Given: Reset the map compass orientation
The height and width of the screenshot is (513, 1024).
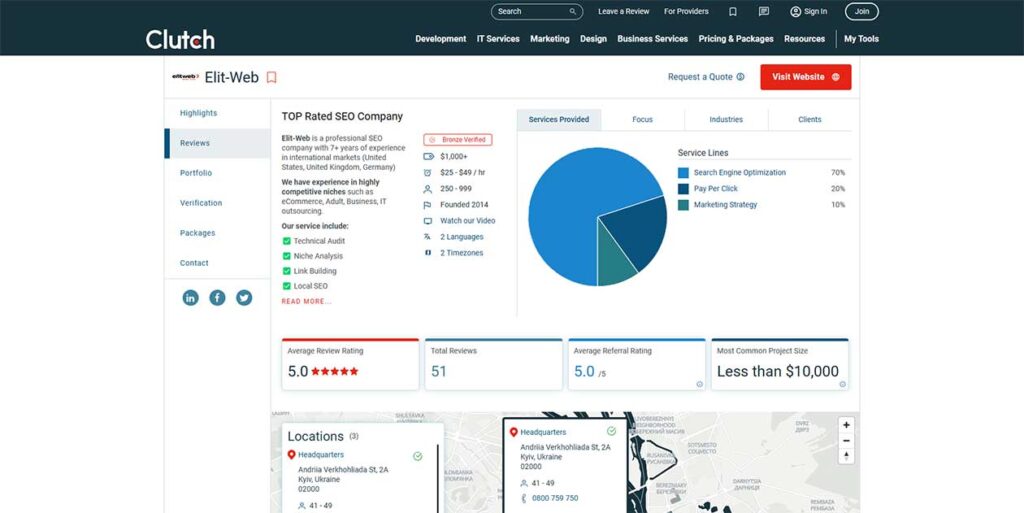Looking at the screenshot, I should (x=846, y=456).
